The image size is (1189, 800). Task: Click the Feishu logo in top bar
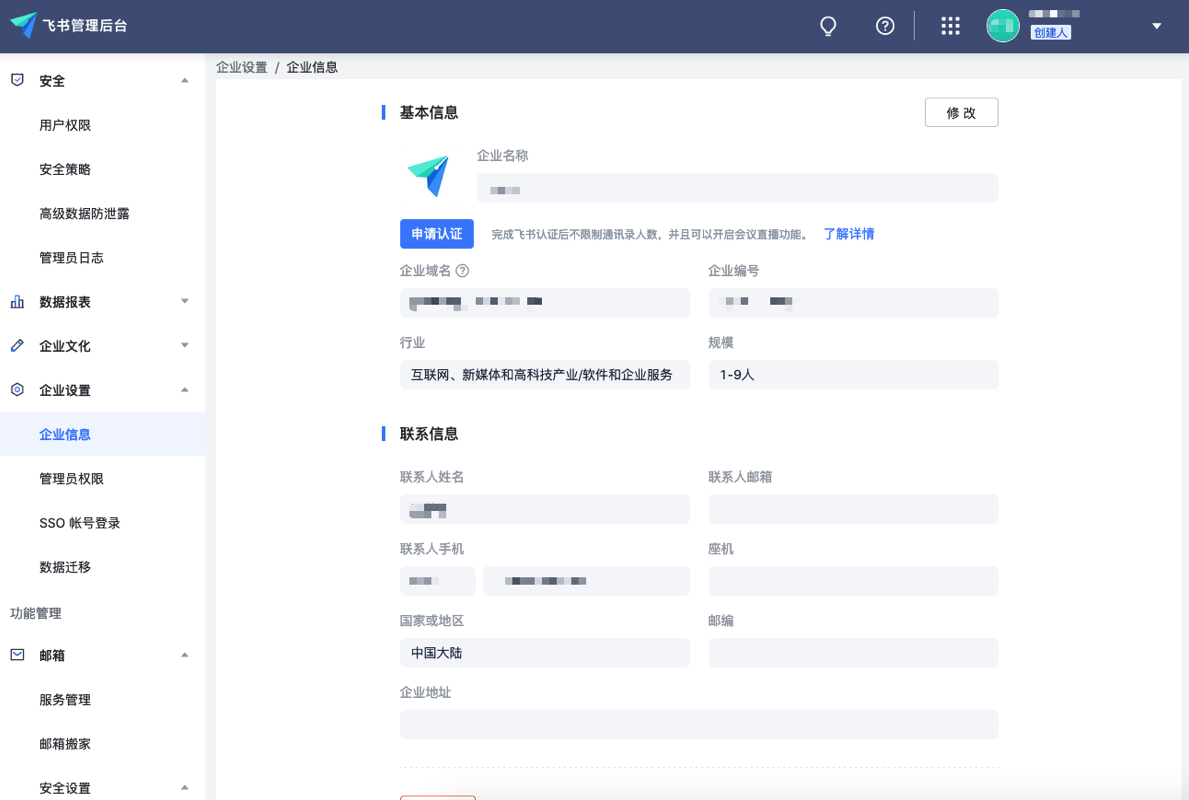click(24, 25)
